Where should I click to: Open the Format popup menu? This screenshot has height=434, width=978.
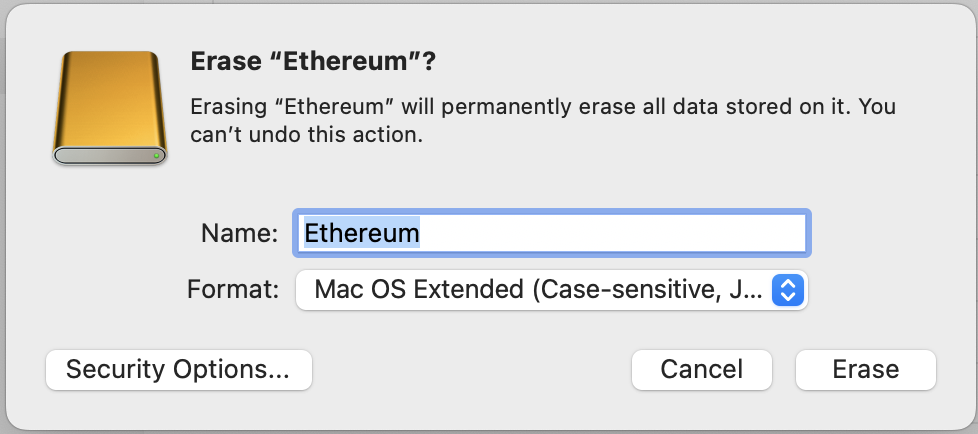550,290
